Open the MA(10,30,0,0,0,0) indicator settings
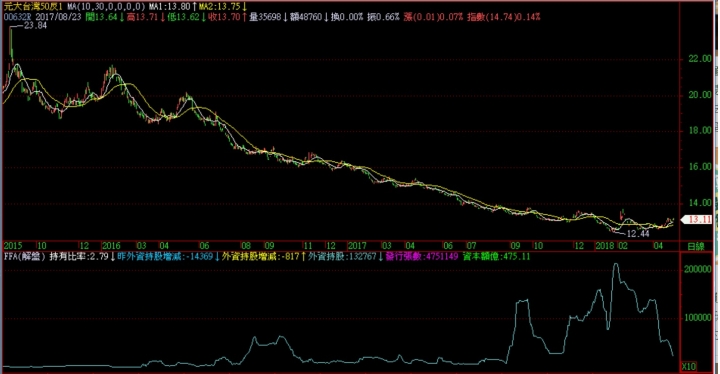 [x=107, y=7]
